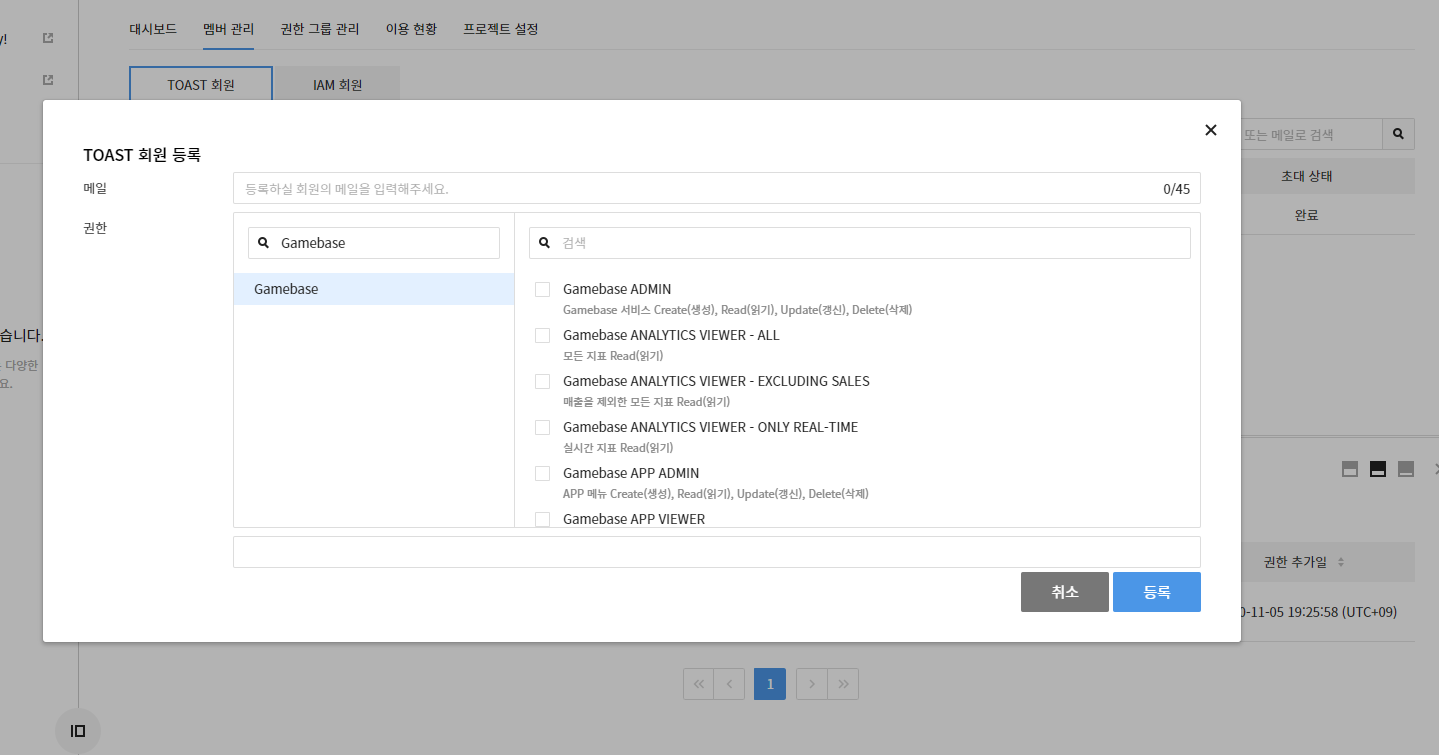The height and width of the screenshot is (755, 1439).
Task: Click lower external link icon in sidebar
Action: [x=48, y=79]
